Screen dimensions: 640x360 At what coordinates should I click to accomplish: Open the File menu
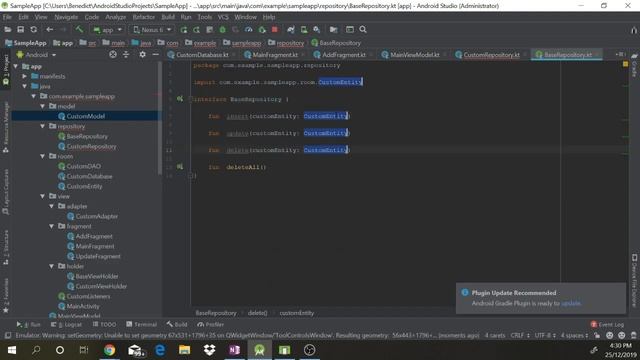[7, 17]
